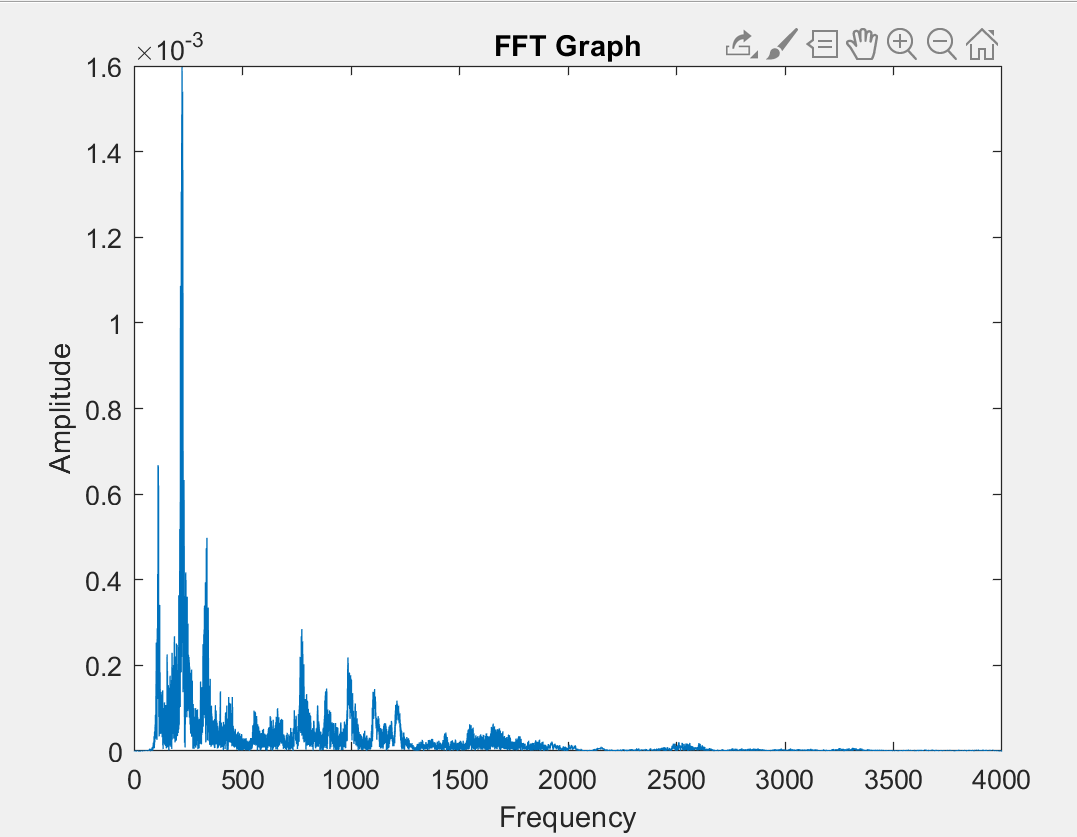Select the Pan tool
This screenshot has width=1077, height=837.
pos(862,43)
